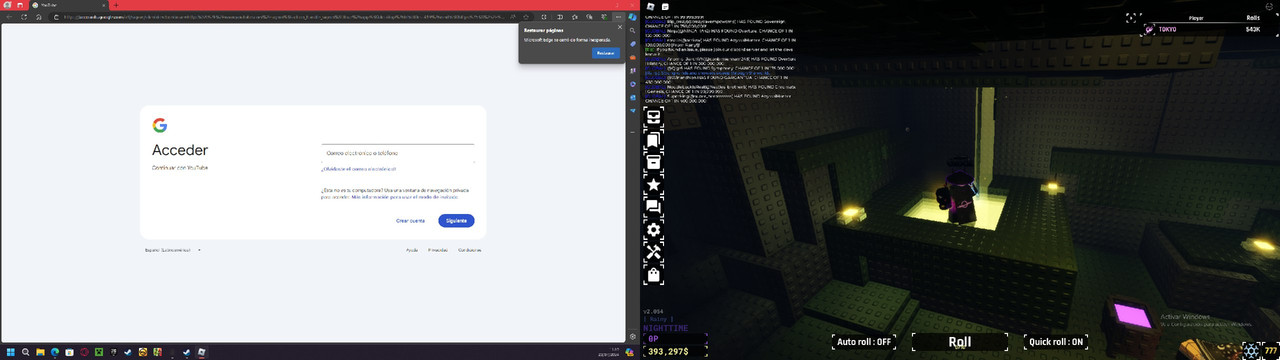Screen dimensions: 1280x360
Task: Click the 393,297$ money counter
Action: [674, 352]
